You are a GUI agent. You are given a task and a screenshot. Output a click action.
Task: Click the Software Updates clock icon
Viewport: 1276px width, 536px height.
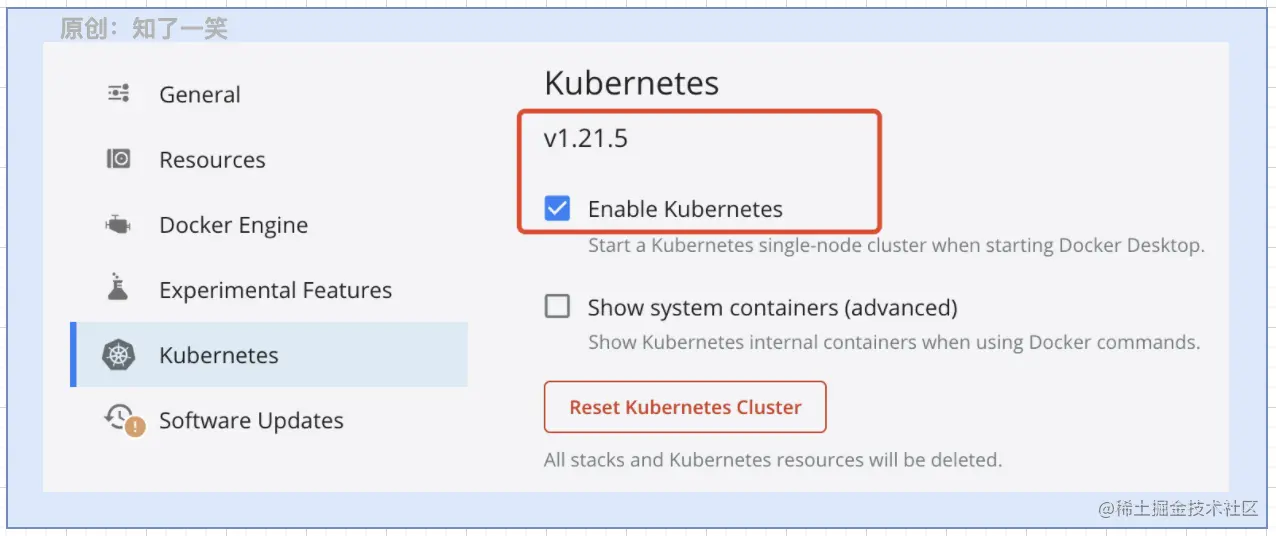click(119, 416)
